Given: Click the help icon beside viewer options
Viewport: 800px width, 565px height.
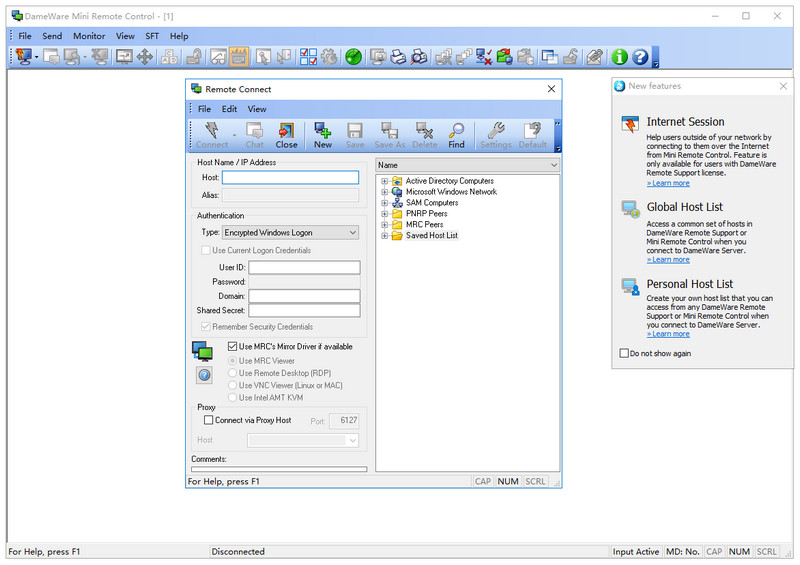Looking at the screenshot, I should pos(204,375).
